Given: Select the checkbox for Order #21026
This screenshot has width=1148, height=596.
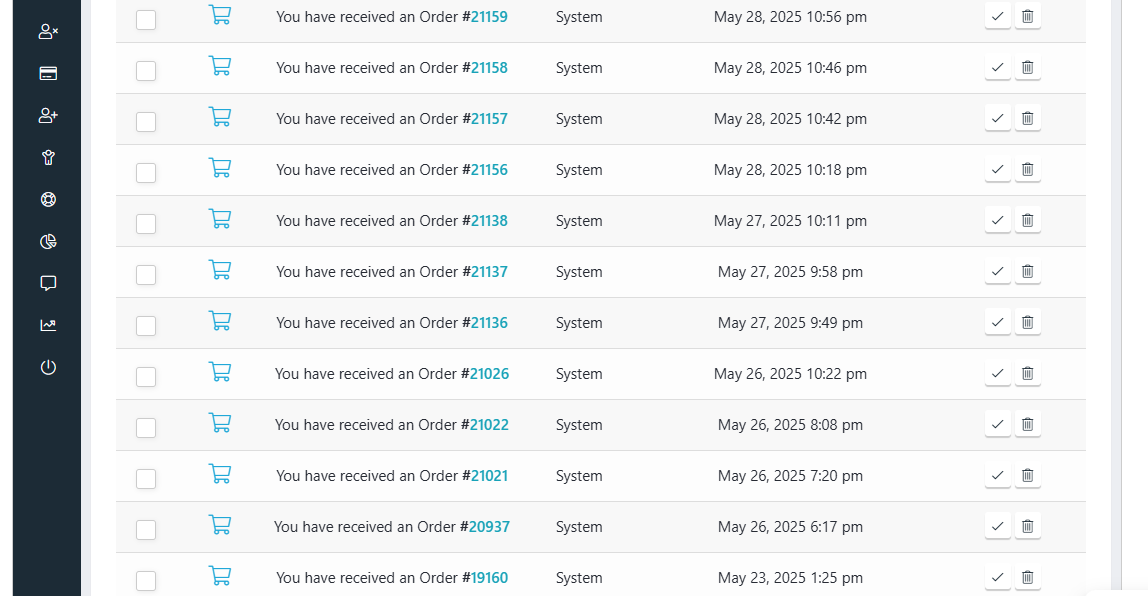Looking at the screenshot, I should pyautogui.click(x=146, y=377).
